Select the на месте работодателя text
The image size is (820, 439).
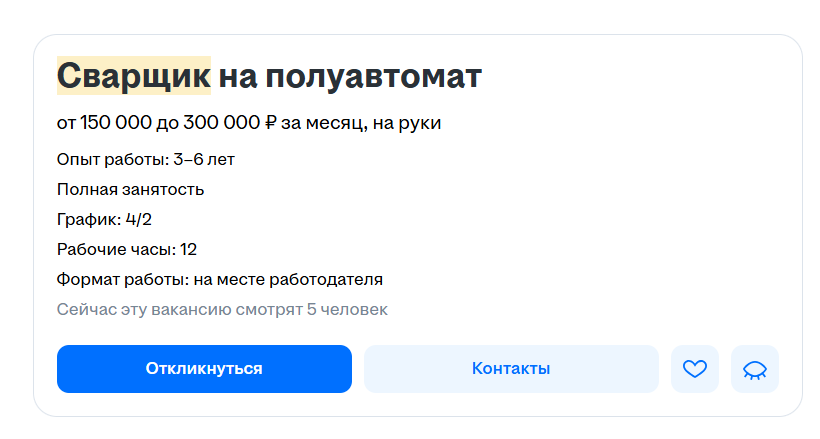288,279
